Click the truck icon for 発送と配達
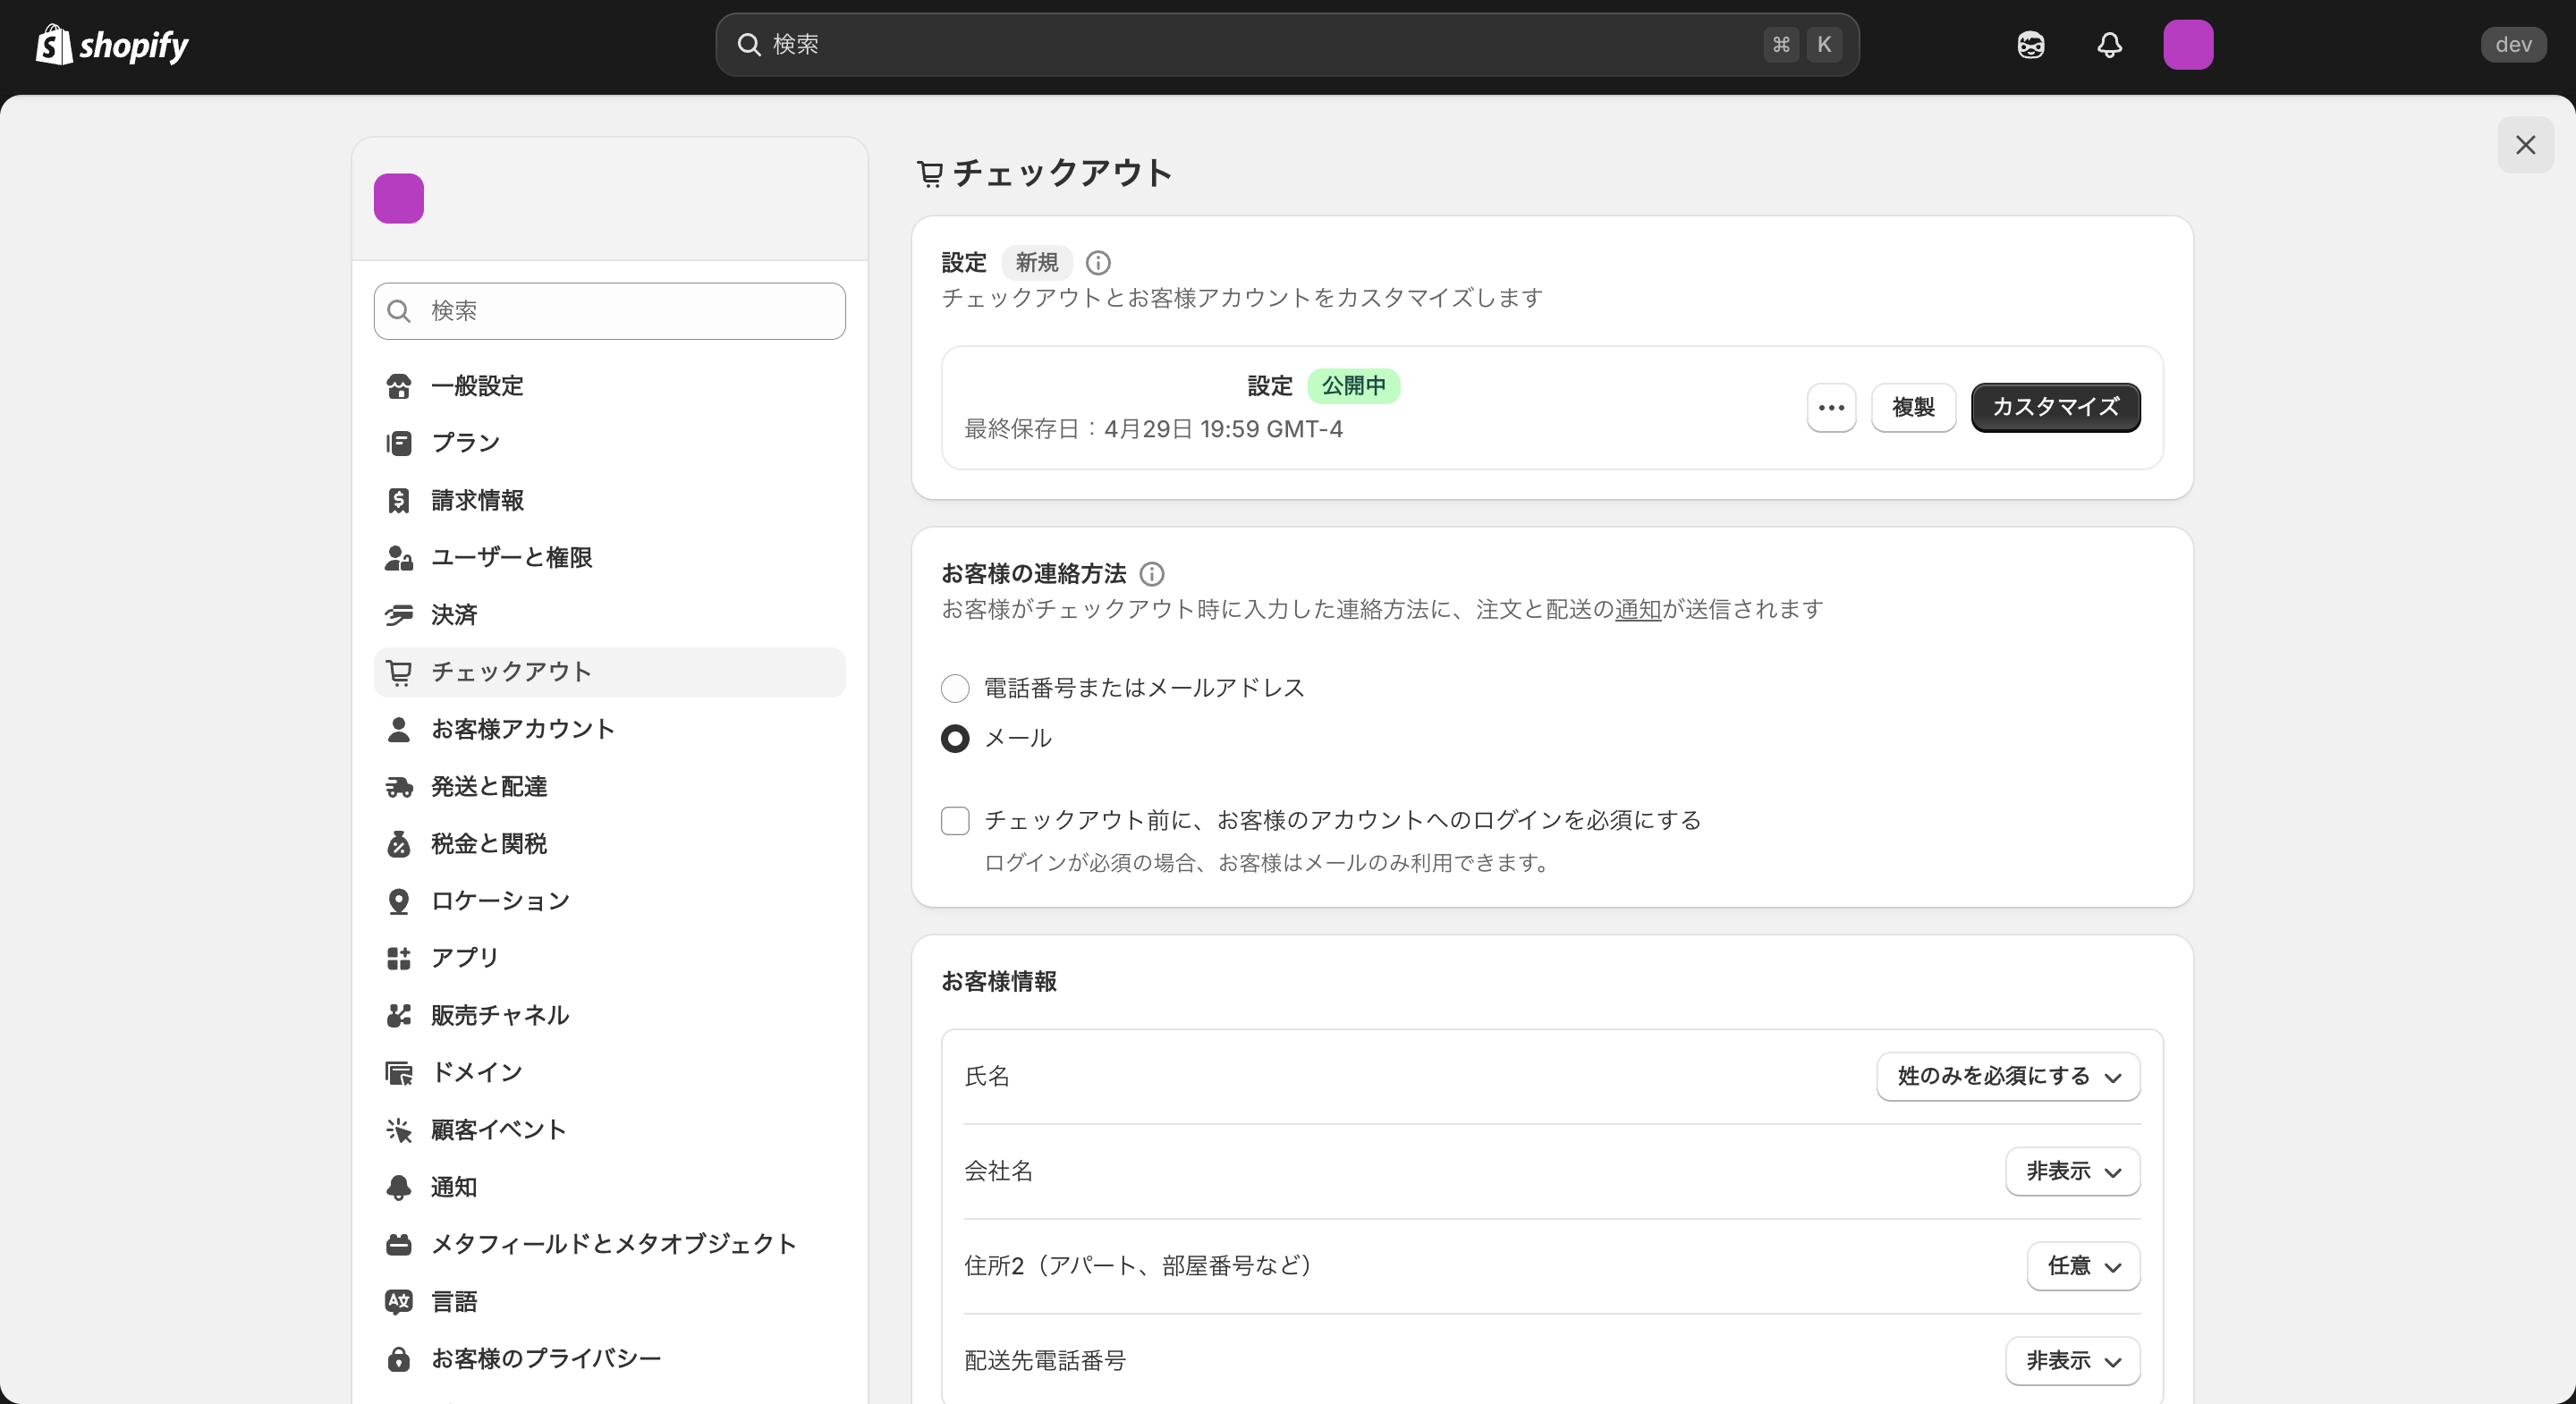 click(399, 787)
